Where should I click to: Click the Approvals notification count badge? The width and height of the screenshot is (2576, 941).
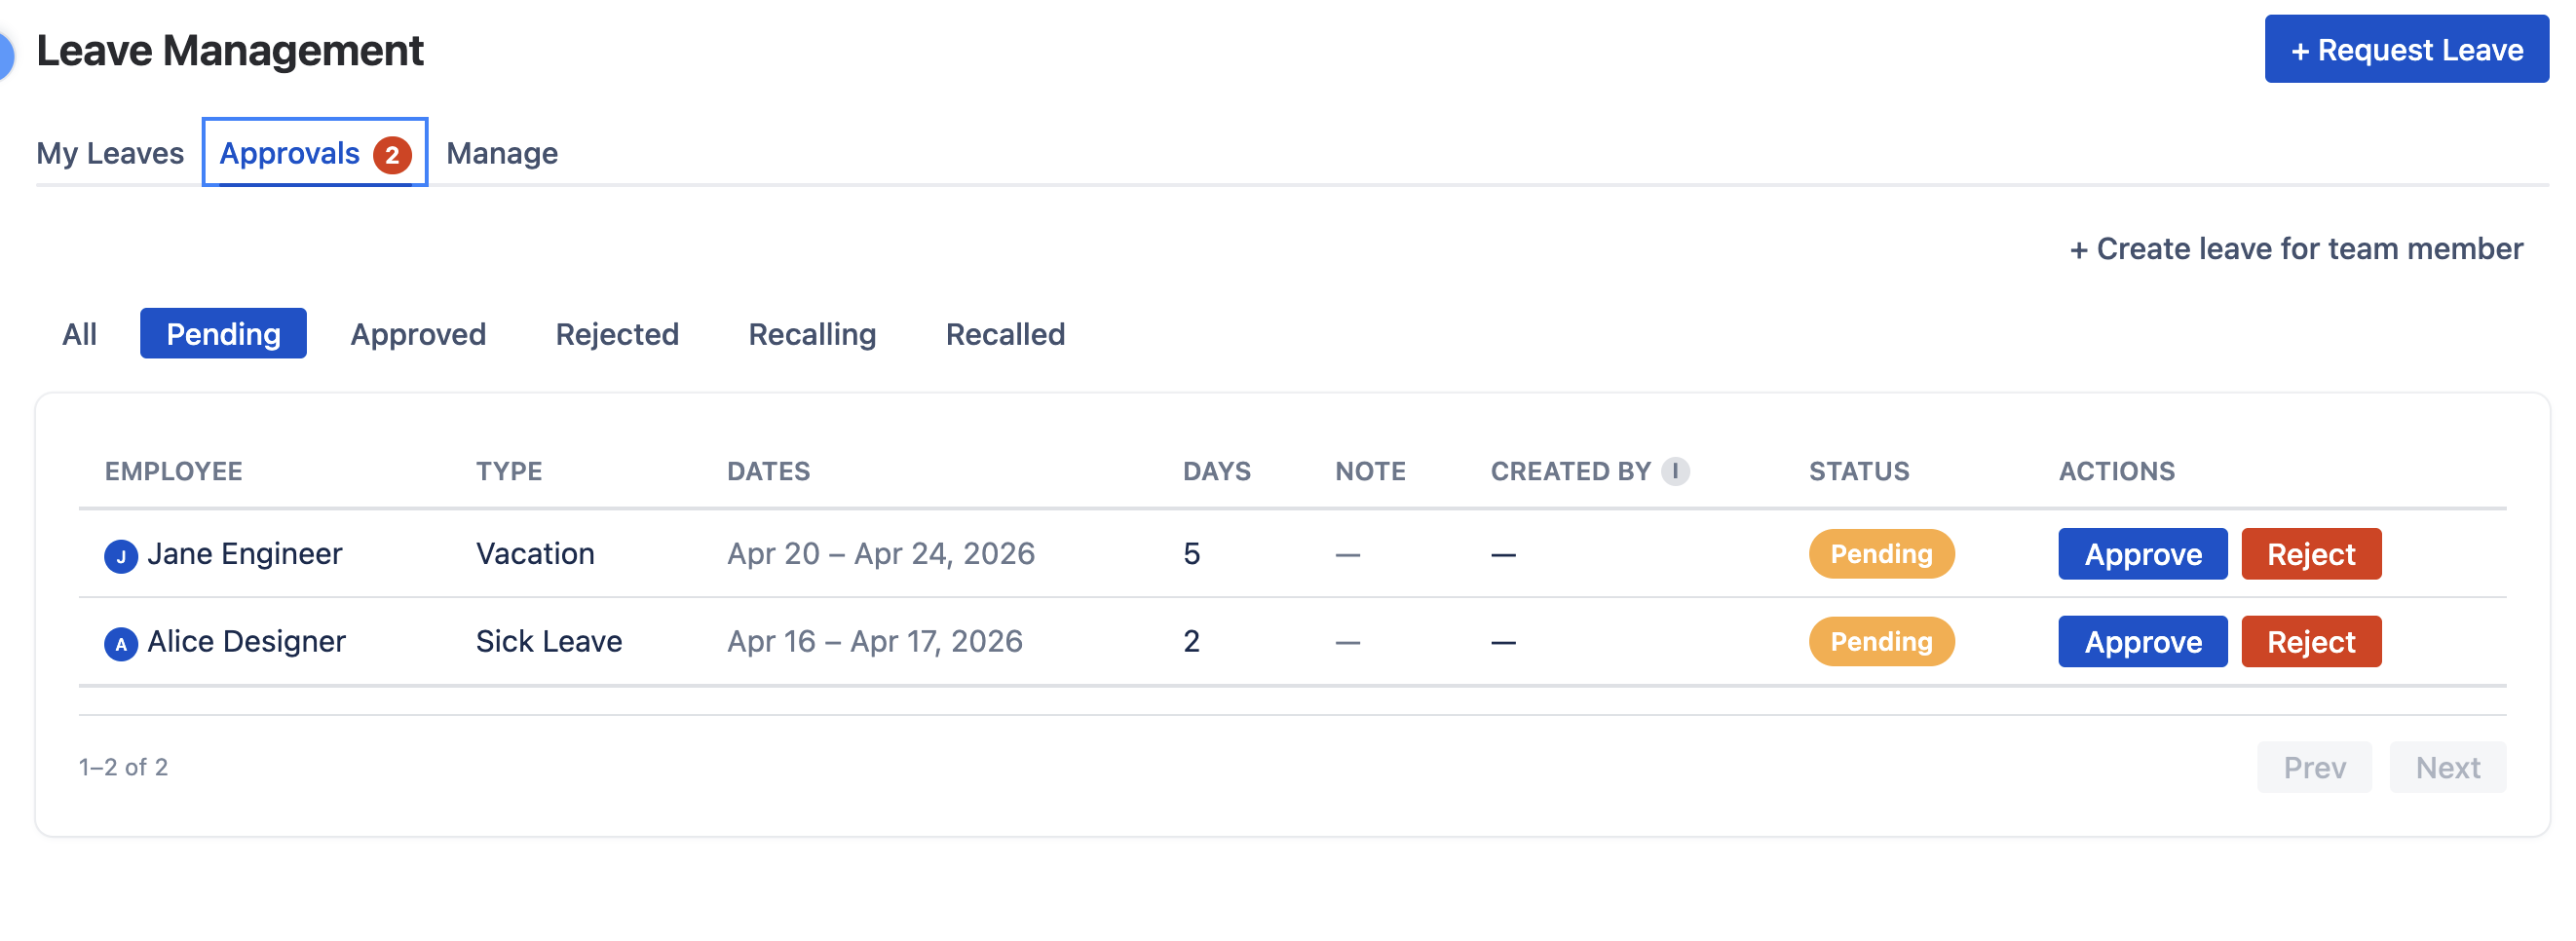click(392, 153)
